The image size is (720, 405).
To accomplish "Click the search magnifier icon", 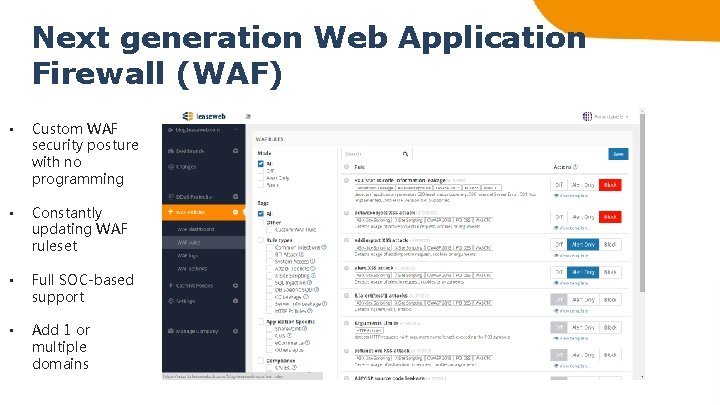I will pyautogui.click(x=405, y=154).
